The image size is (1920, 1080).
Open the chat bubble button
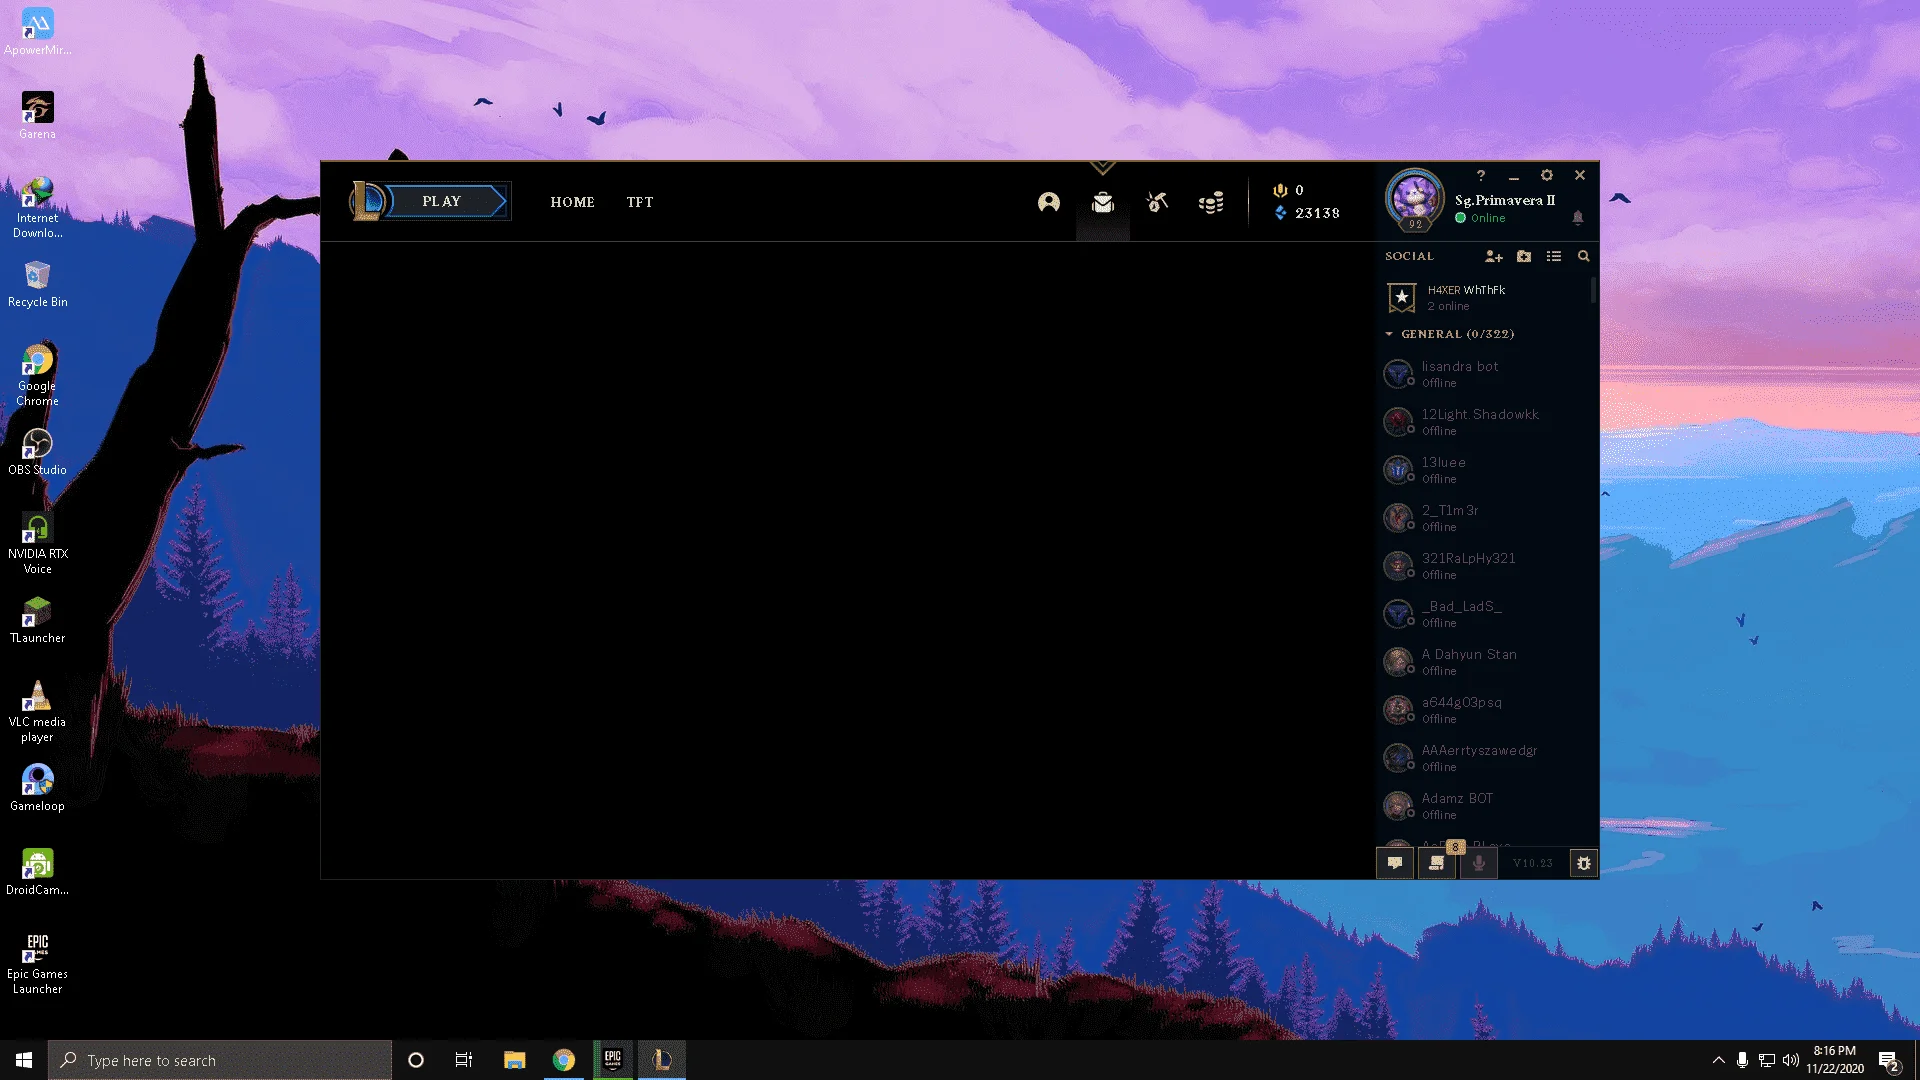tap(1395, 863)
